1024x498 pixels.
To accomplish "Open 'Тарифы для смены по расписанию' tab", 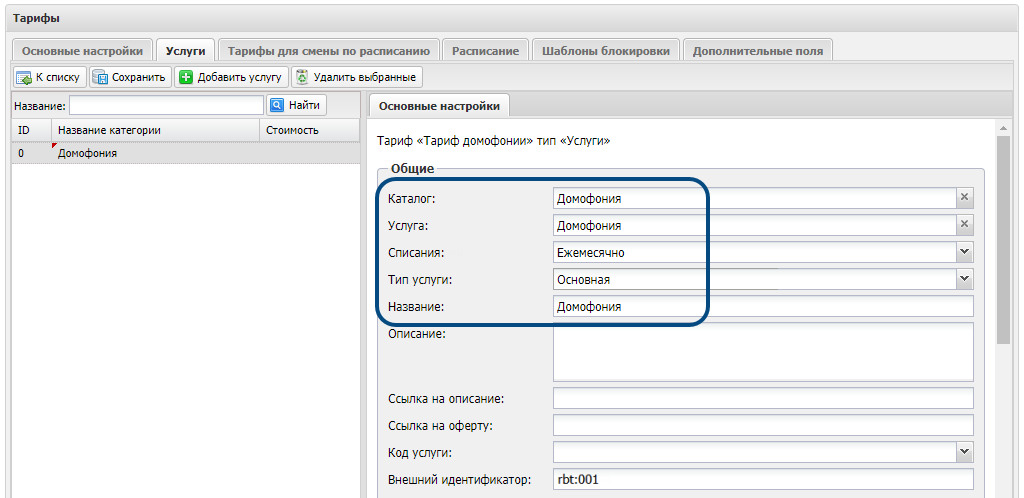I will coord(329,50).
